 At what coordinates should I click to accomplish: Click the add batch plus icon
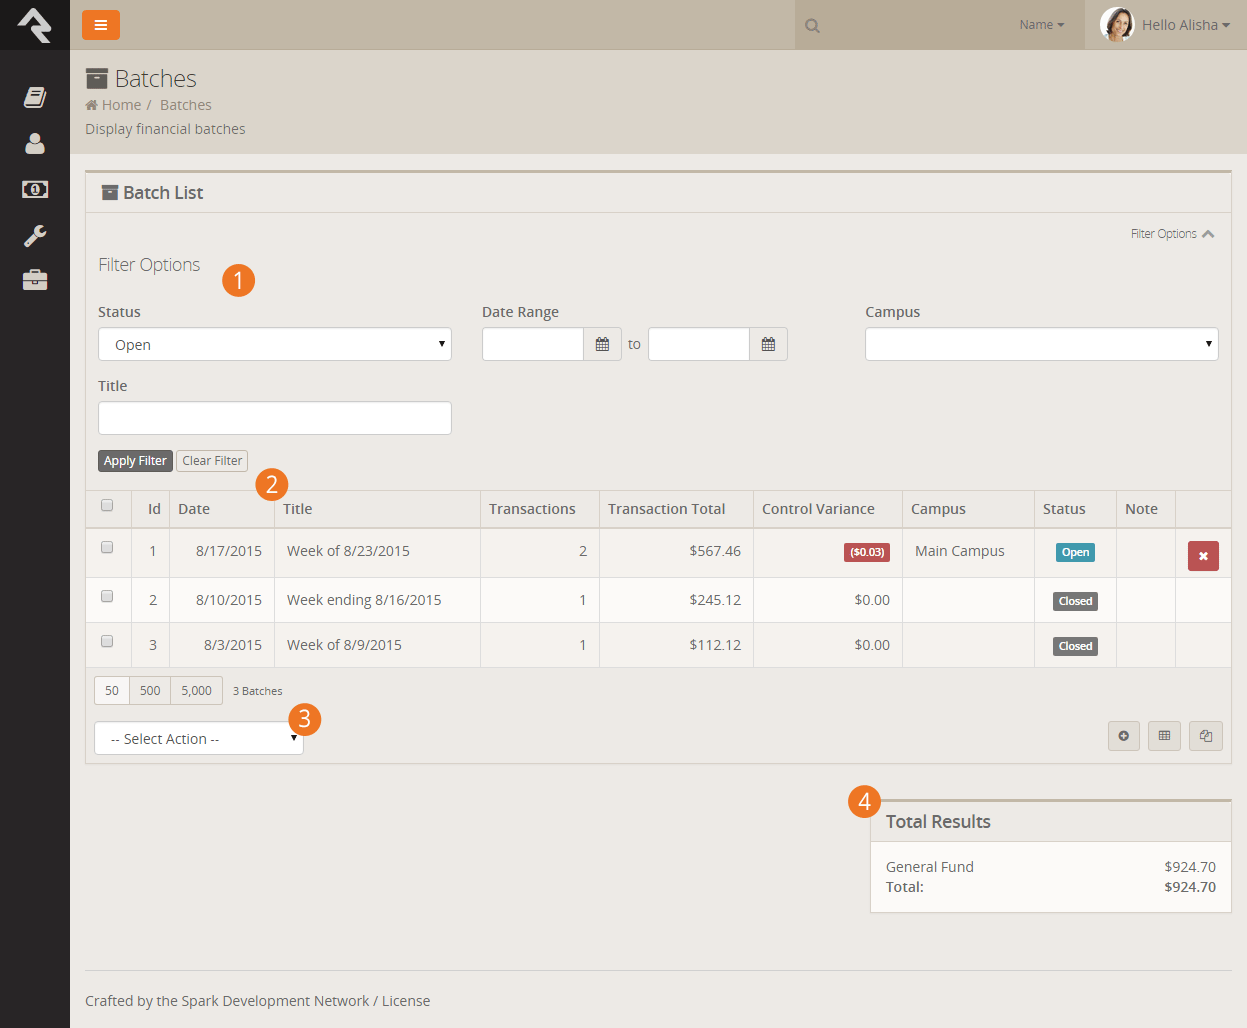pyautogui.click(x=1124, y=736)
